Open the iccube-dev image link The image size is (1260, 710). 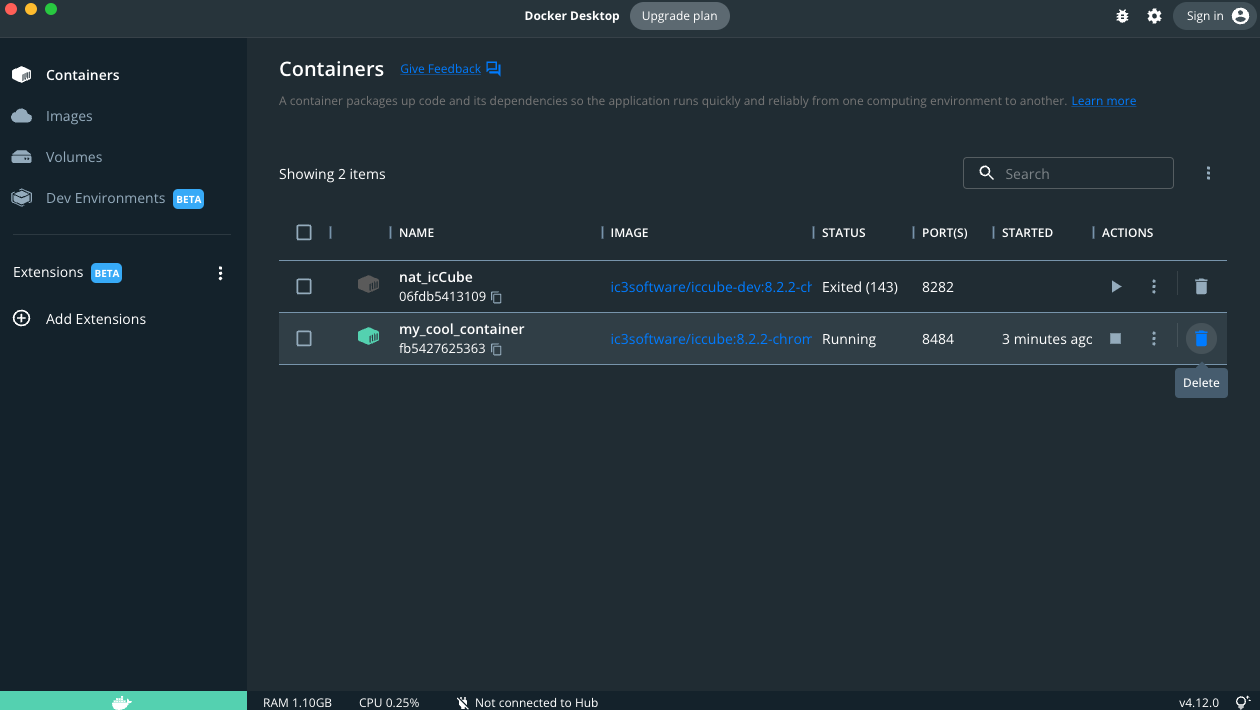coord(711,287)
